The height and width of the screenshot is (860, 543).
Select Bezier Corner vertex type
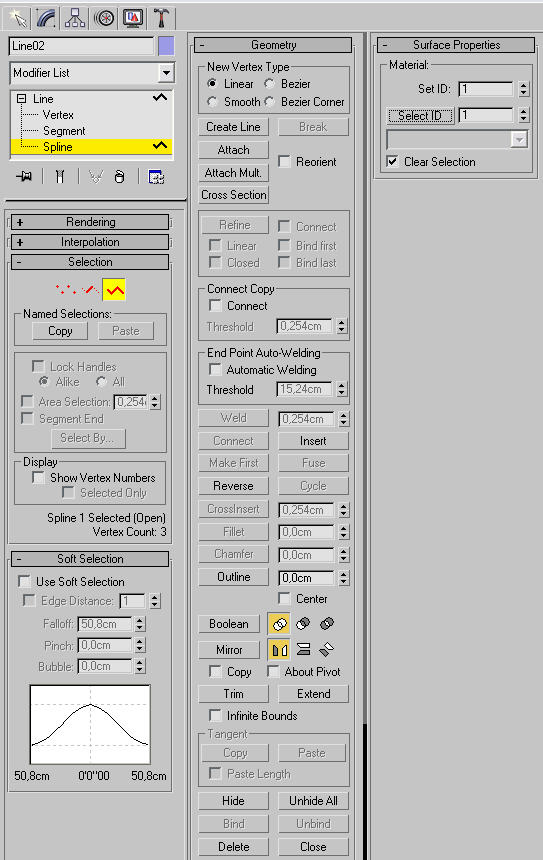coord(269,101)
